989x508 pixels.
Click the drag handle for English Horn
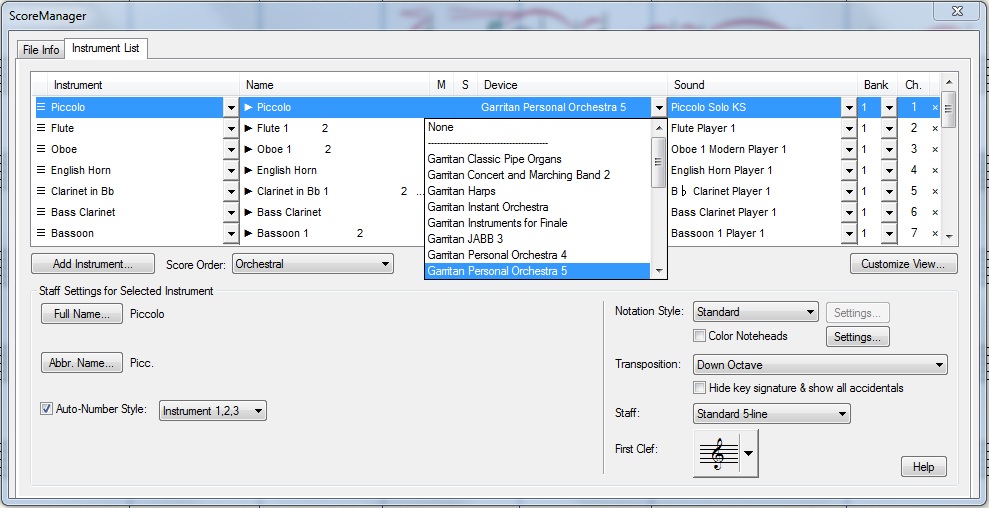pos(41,170)
